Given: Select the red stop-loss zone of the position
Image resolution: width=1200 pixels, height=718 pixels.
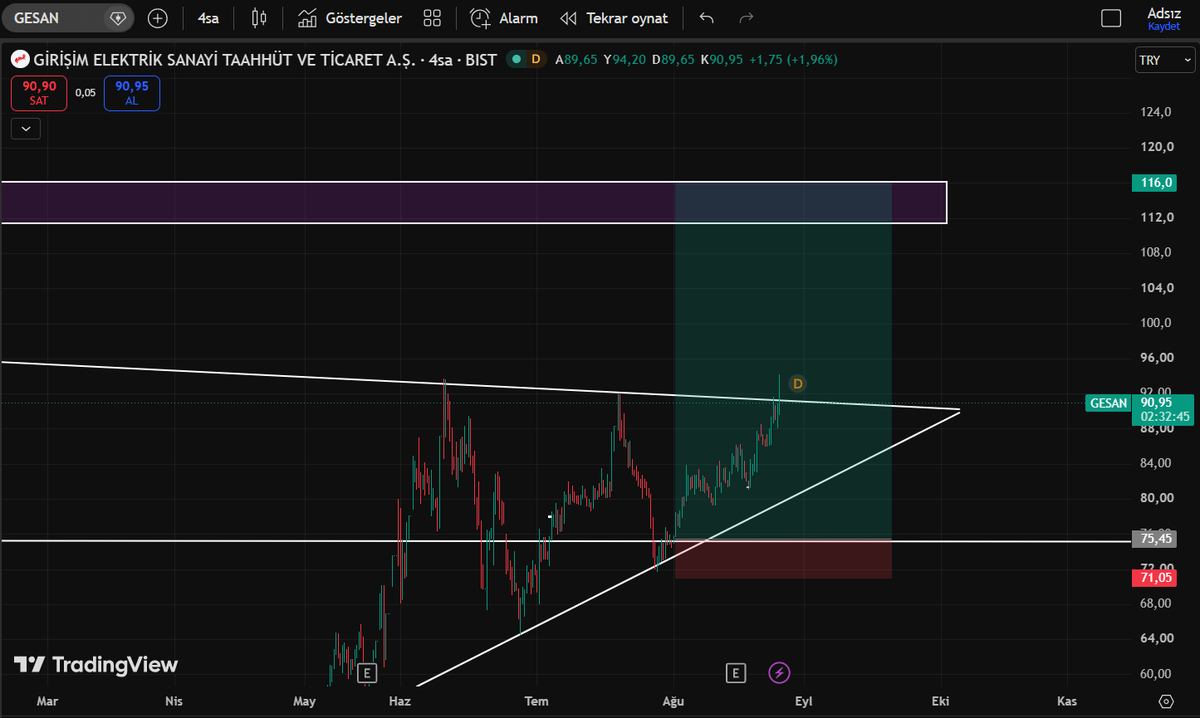Looking at the screenshot, I should coord(783,559).
